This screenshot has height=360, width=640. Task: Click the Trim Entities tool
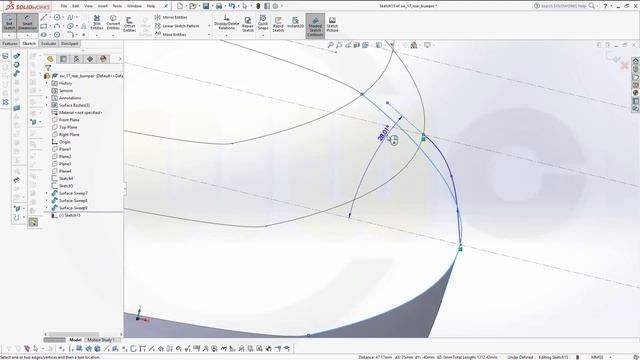pos(97,22)
